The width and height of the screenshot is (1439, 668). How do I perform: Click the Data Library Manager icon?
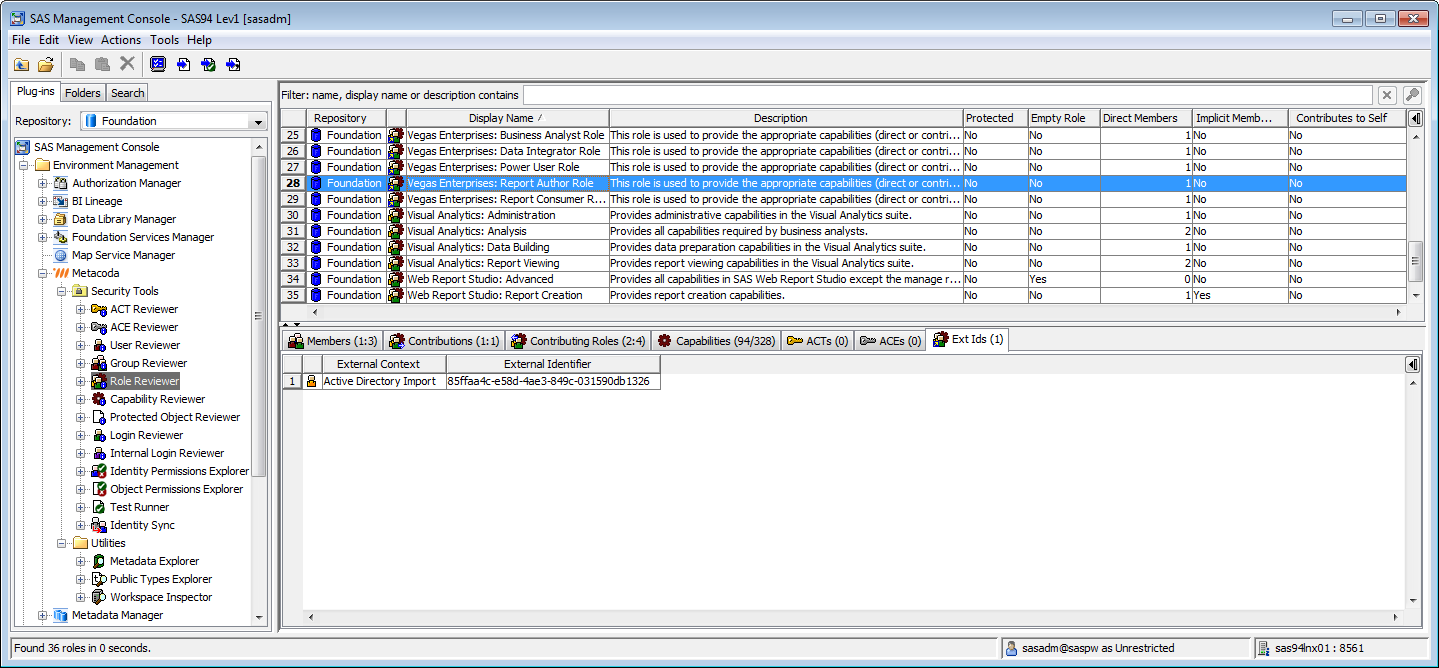click(61, 219)
